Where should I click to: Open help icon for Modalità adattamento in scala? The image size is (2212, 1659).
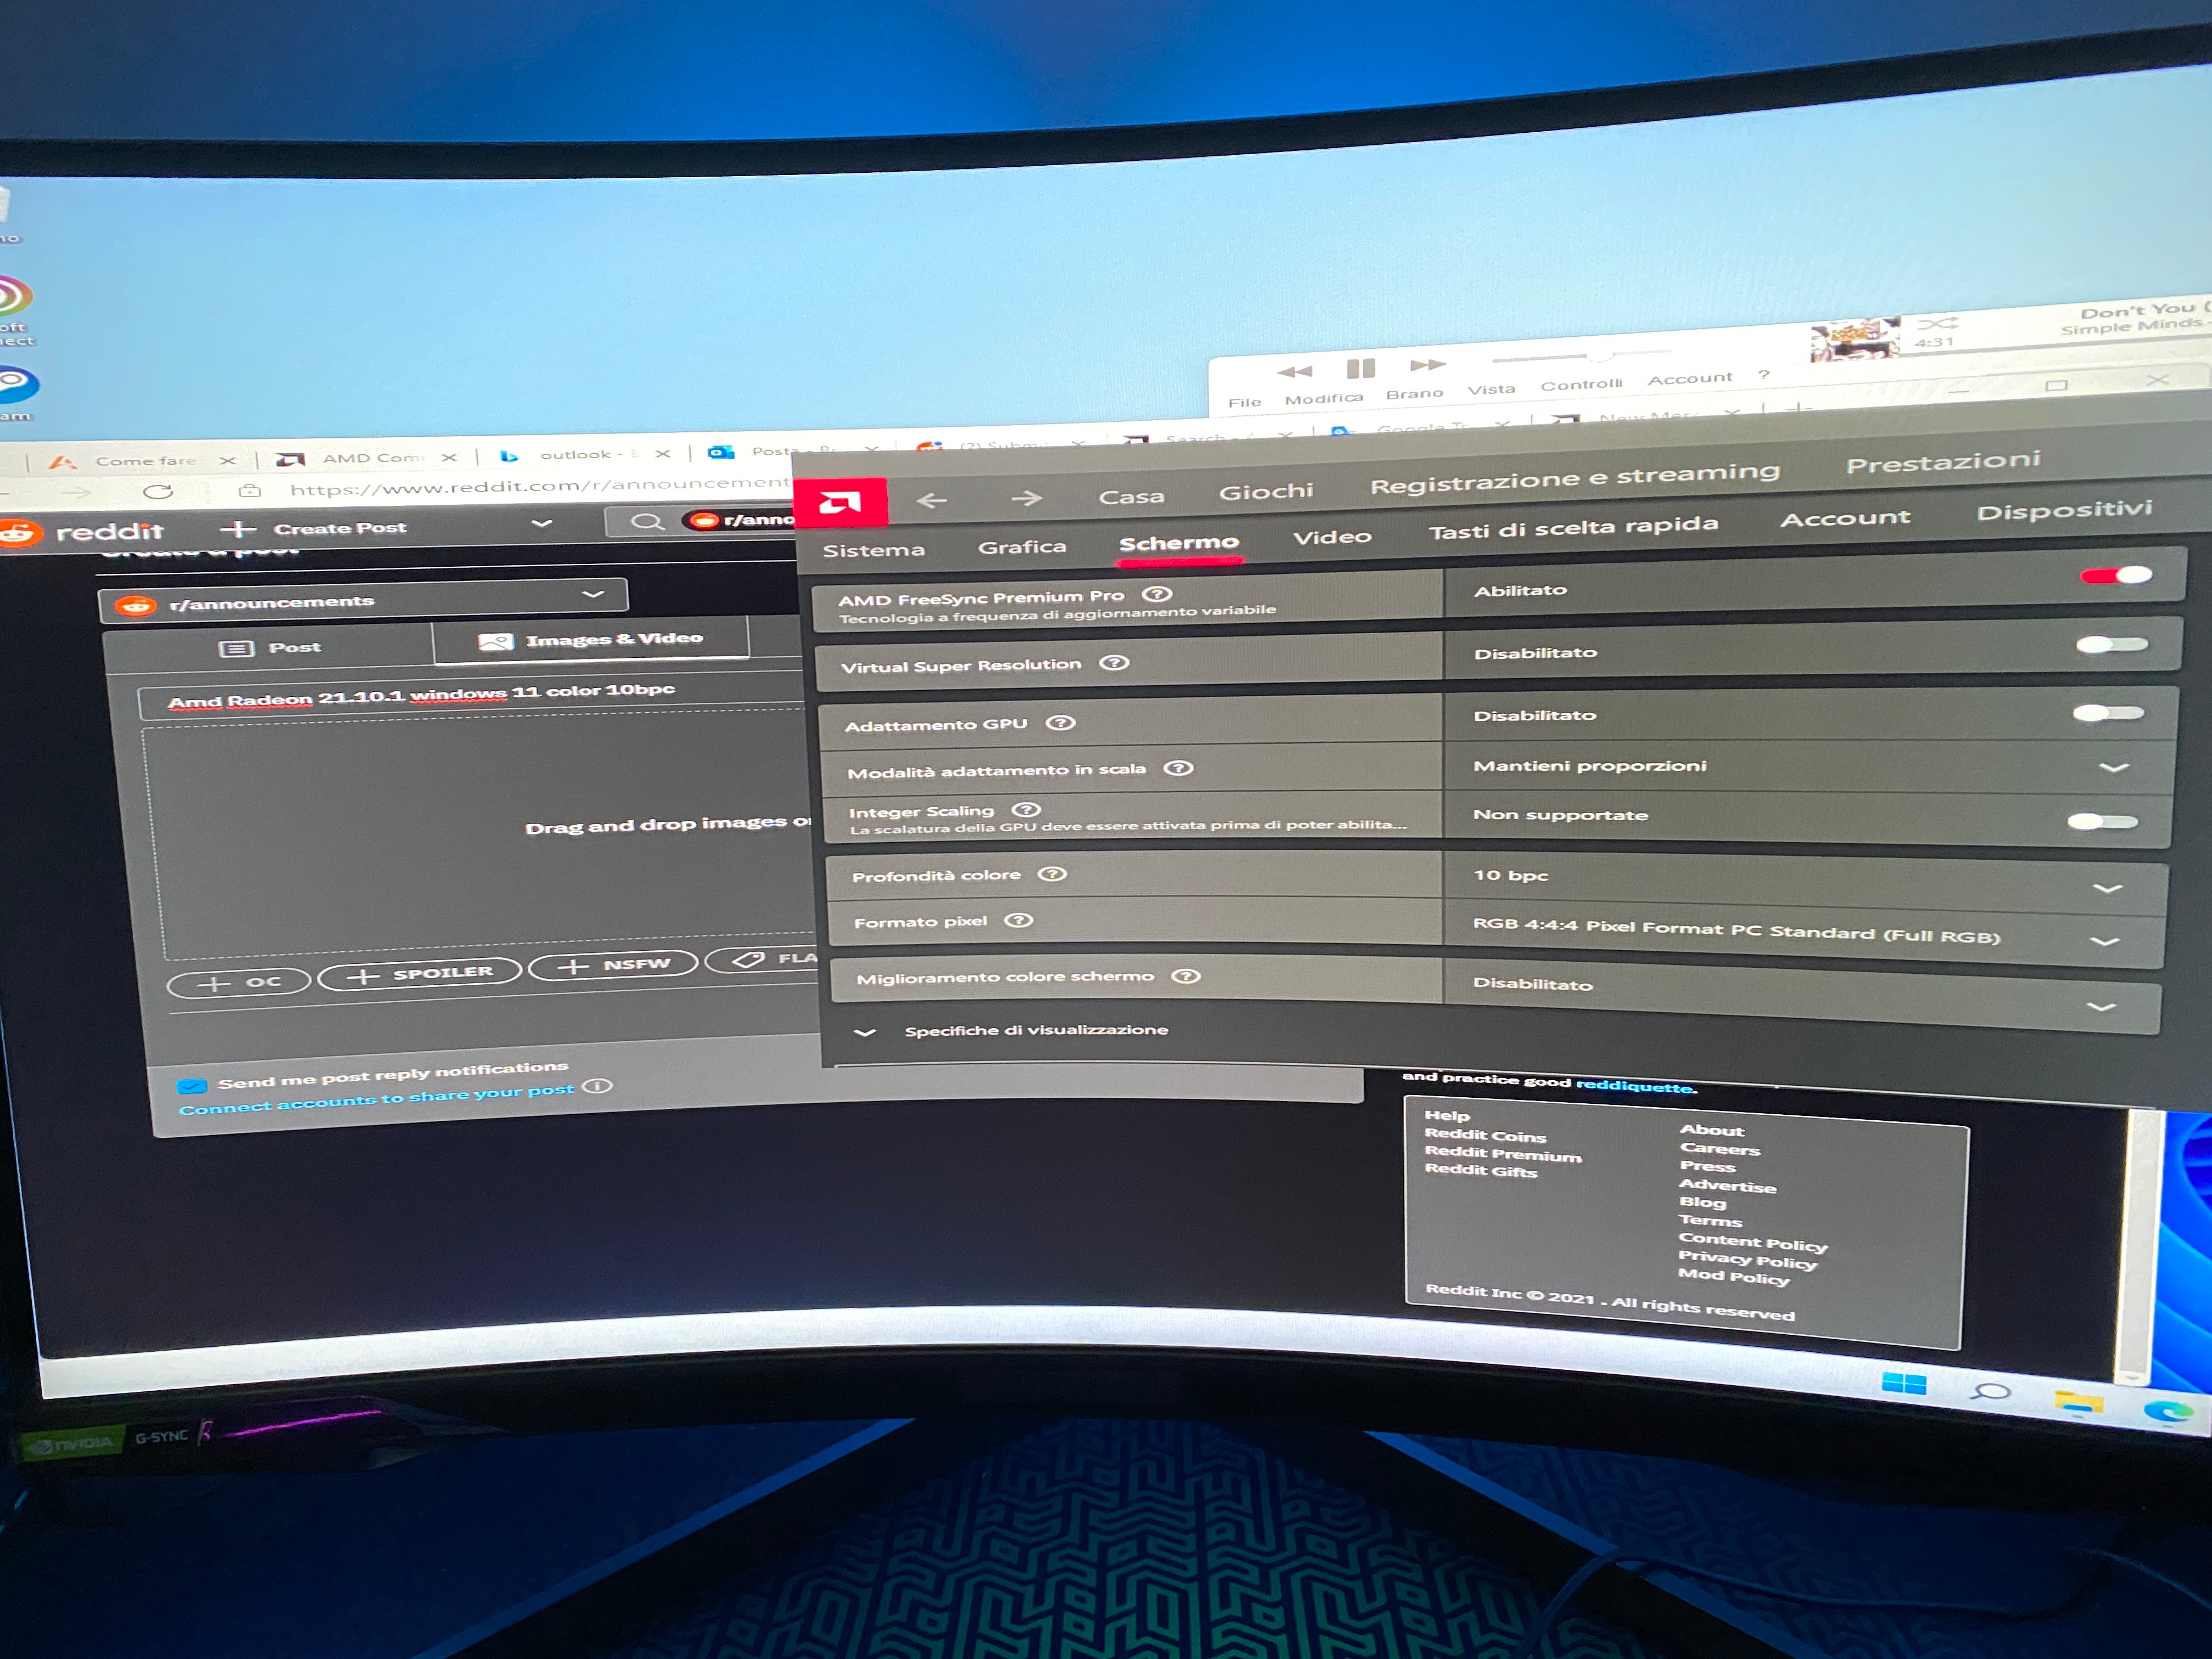pyautogui.click(x=1179, y=768)
